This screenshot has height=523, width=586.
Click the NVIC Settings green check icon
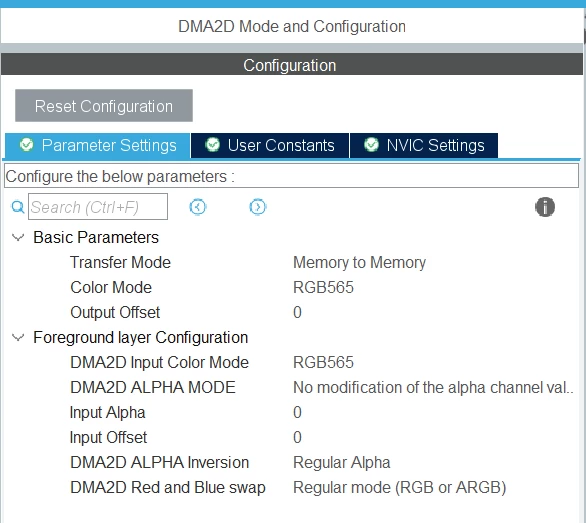[x=371, y=144]
